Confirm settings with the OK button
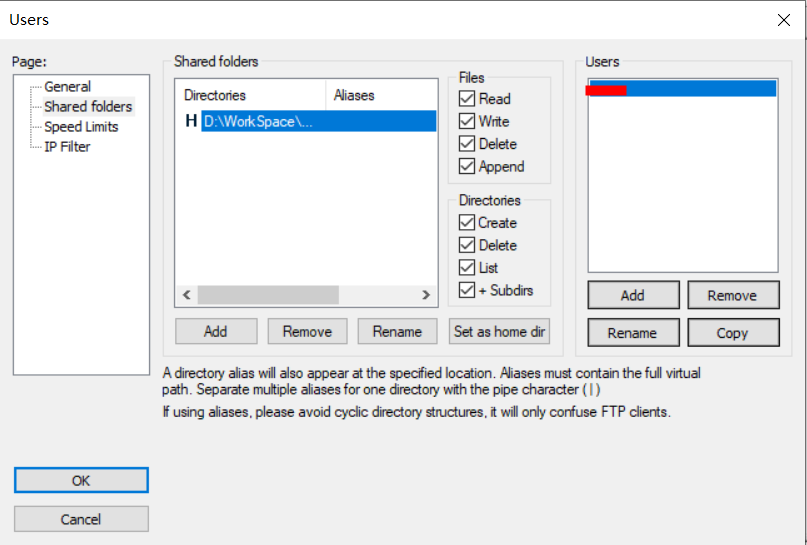807x545 pixels. pyautogui.click(x=81, y=481)
